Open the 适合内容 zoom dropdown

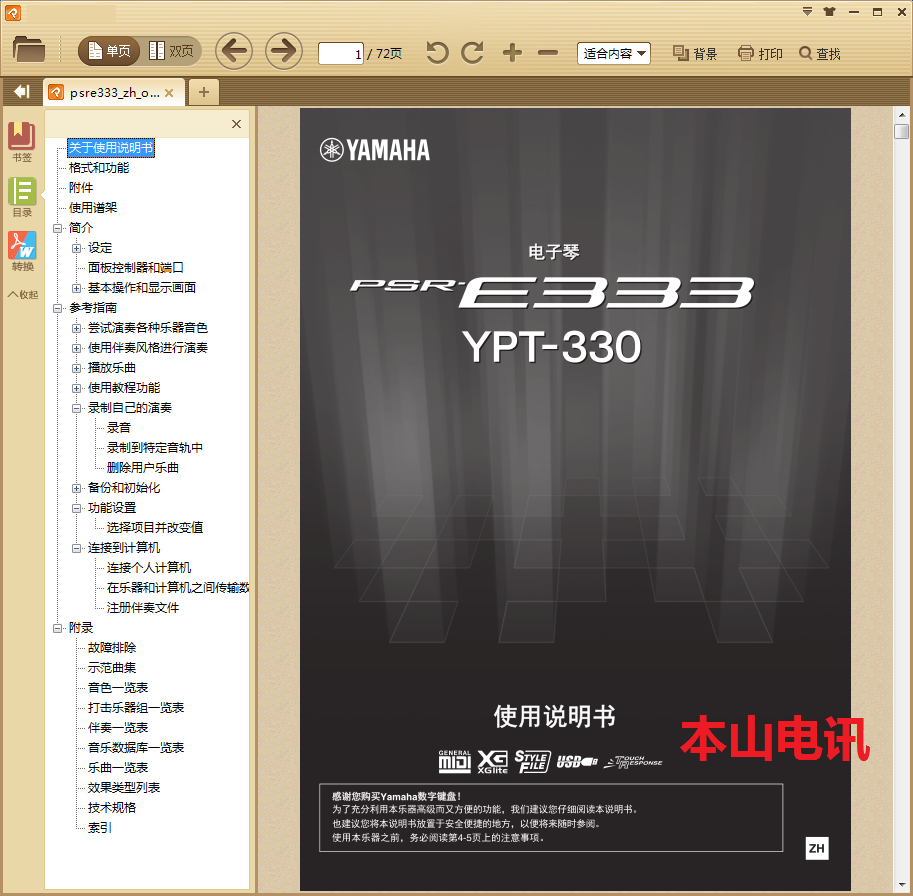tap(613, 54)
